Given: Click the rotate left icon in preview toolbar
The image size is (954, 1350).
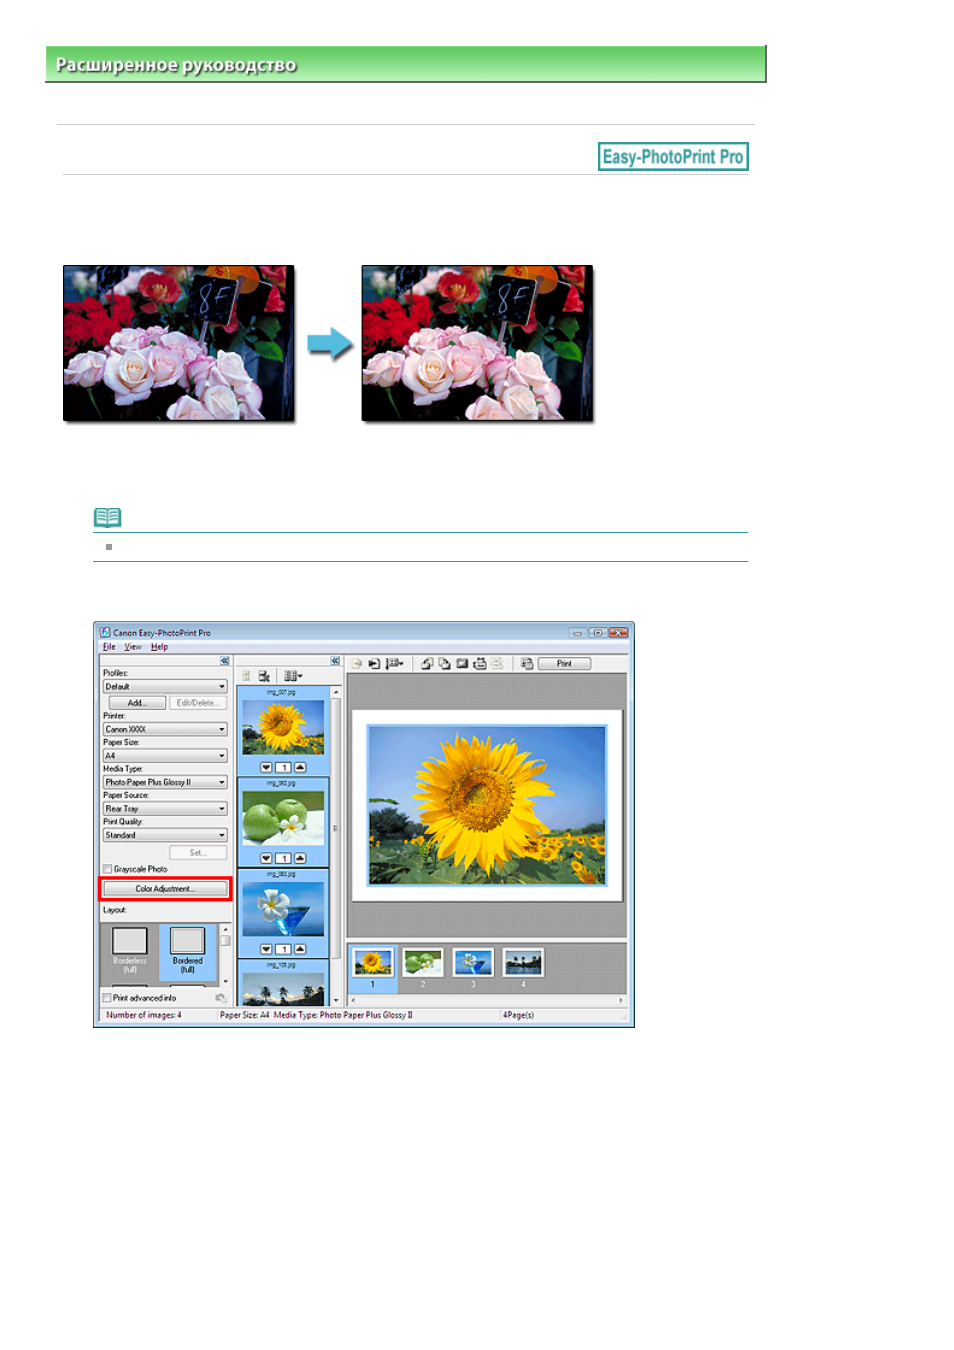Looking at the screenshot, I should pyautogui.click(x=427, y=663).
